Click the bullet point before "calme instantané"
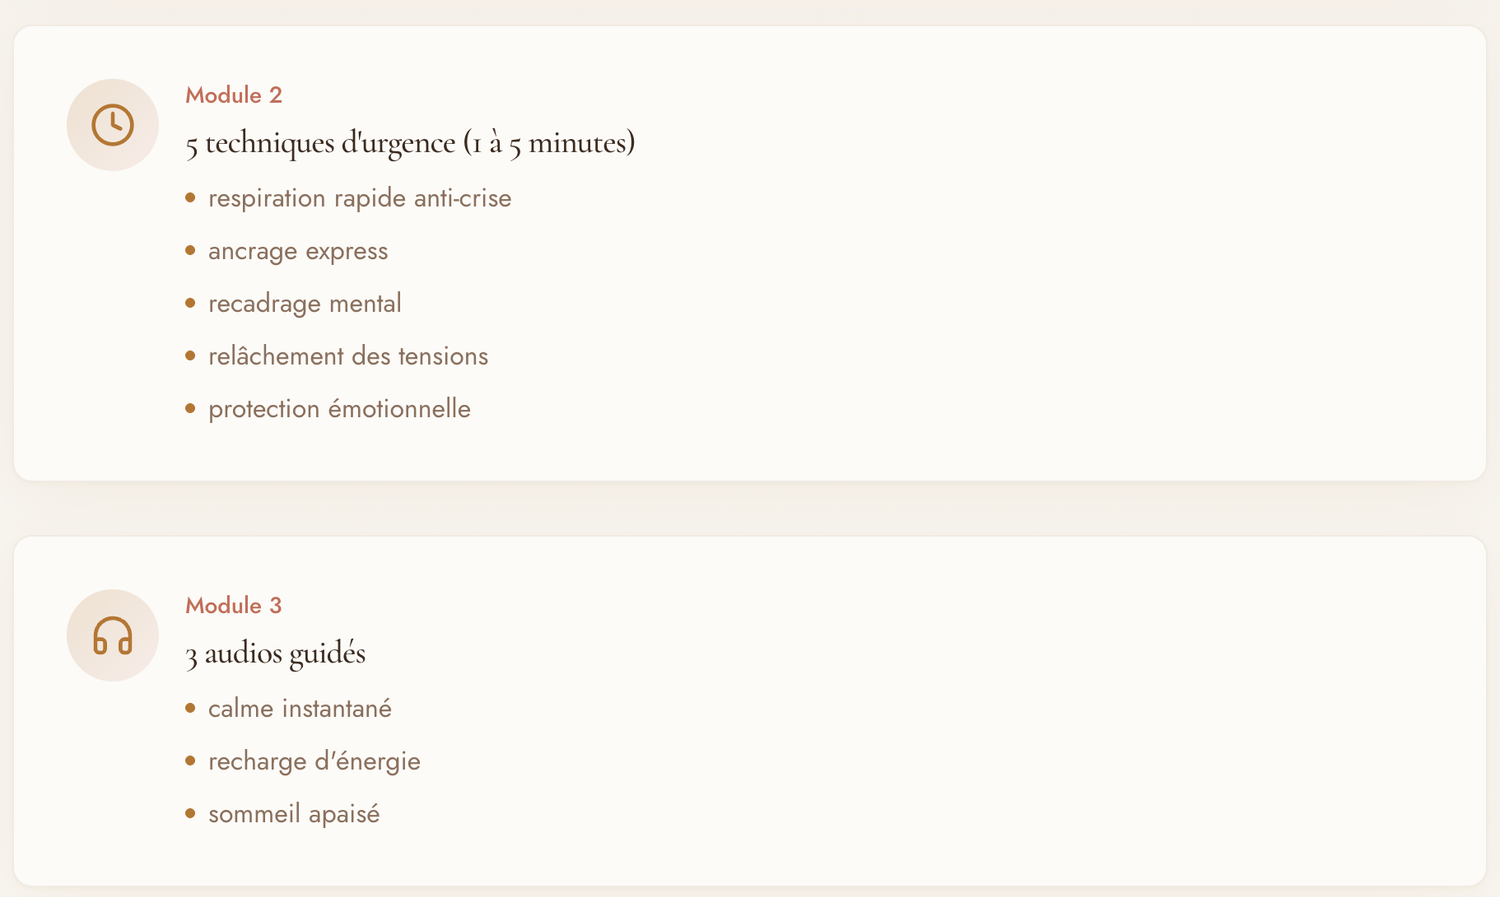 pos(190,708)
